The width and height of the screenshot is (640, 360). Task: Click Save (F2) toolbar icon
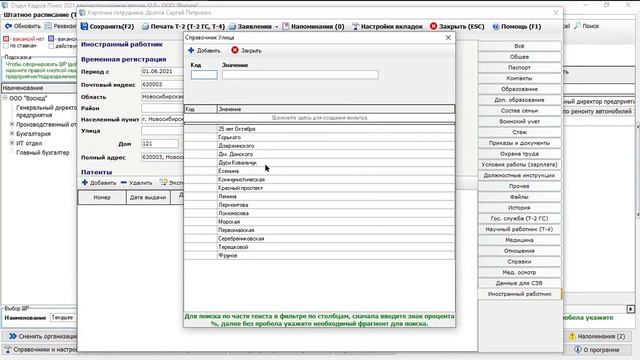[x=84, y=27]
